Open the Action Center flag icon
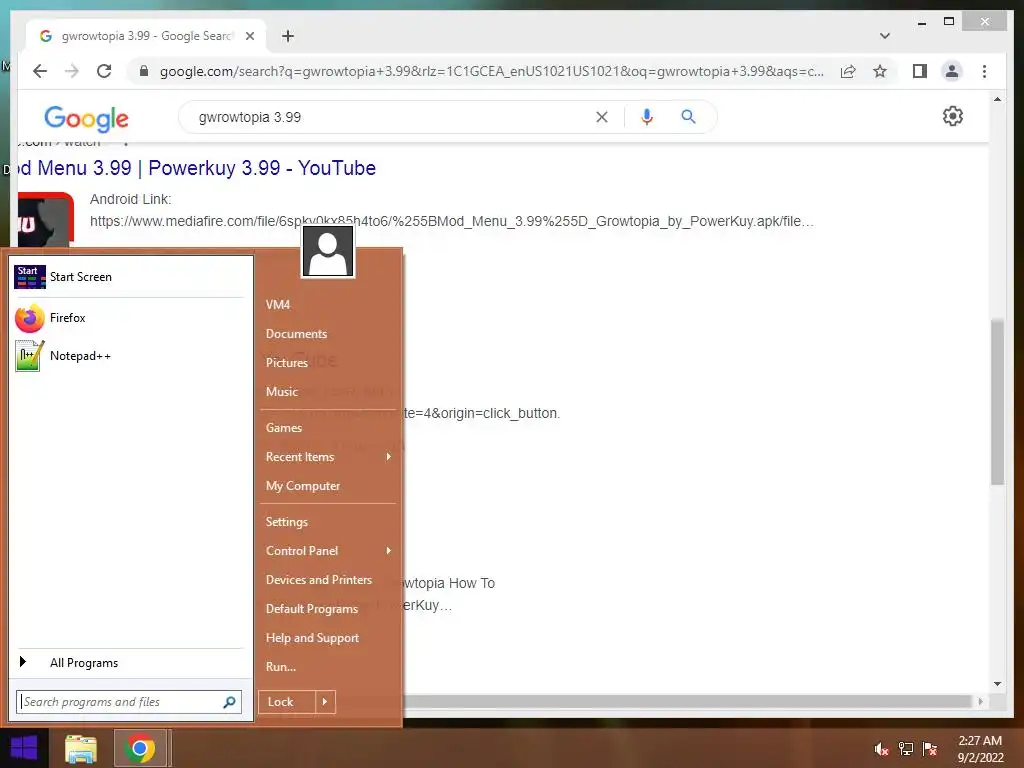 coord(930,749)
